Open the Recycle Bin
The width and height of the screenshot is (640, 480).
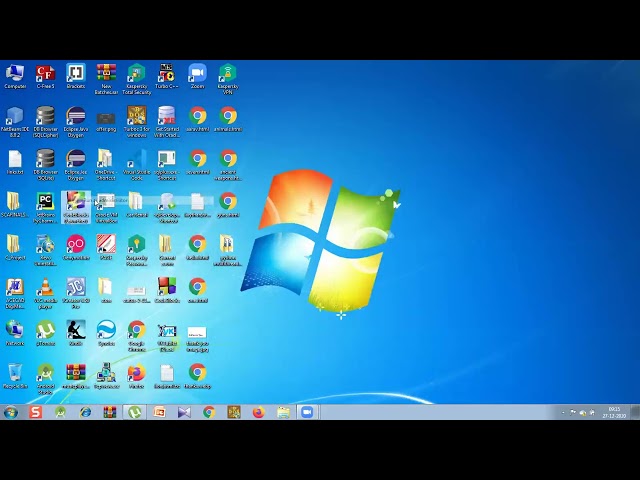click(x=15, y=376)
